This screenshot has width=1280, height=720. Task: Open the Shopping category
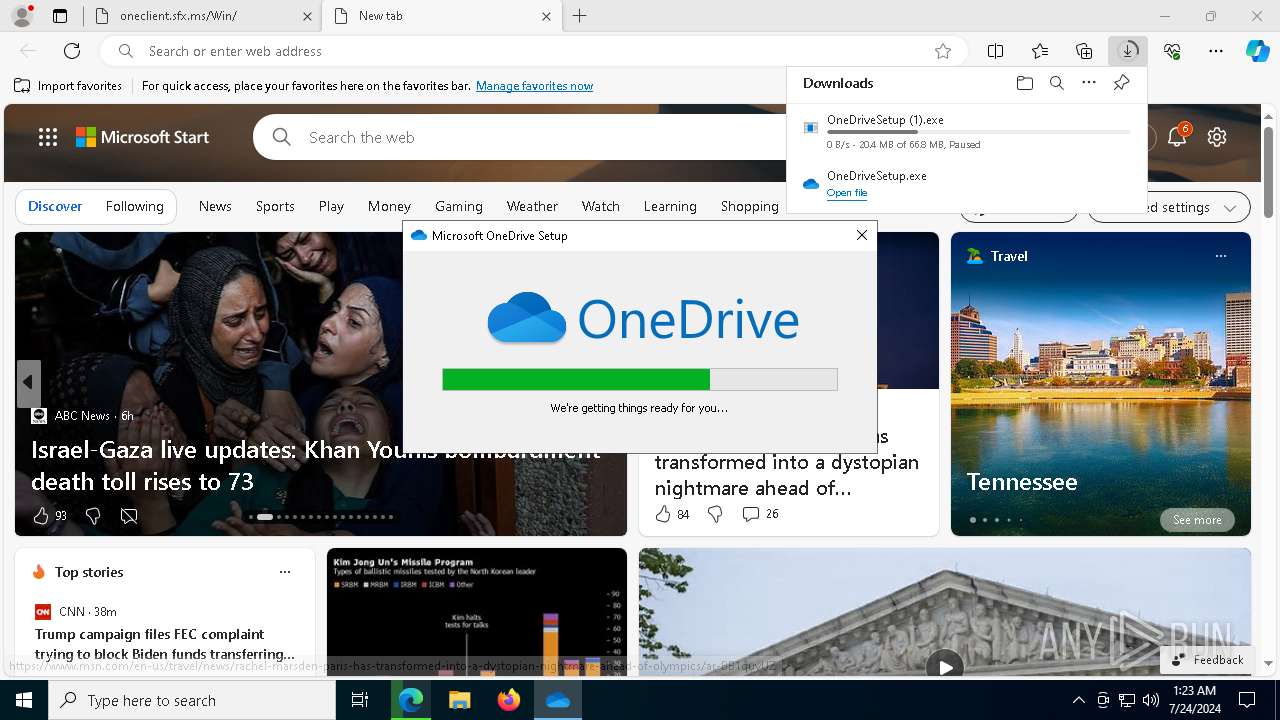point(749,206)
